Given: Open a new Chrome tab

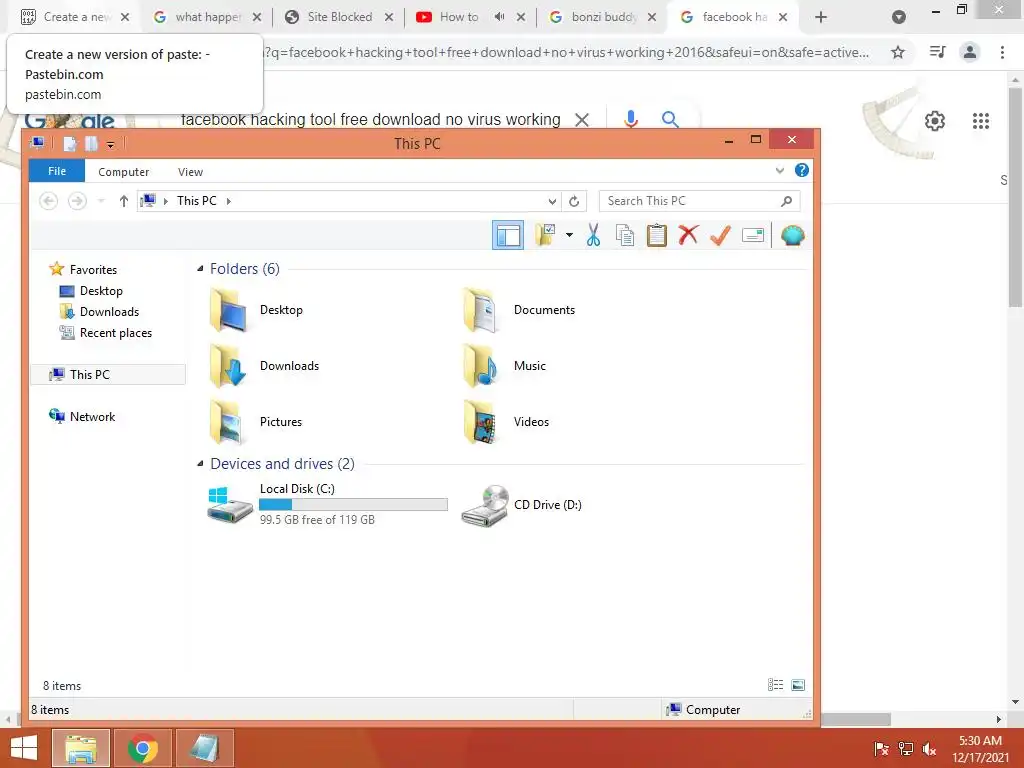Looking at the screenshot, I should 821,17.
